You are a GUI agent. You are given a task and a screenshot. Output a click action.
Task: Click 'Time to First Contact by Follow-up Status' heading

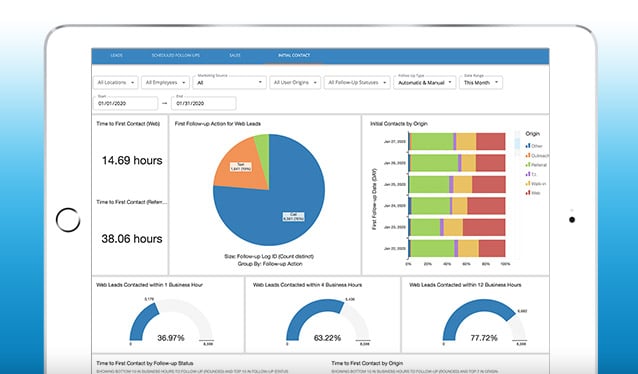[145, 363]
